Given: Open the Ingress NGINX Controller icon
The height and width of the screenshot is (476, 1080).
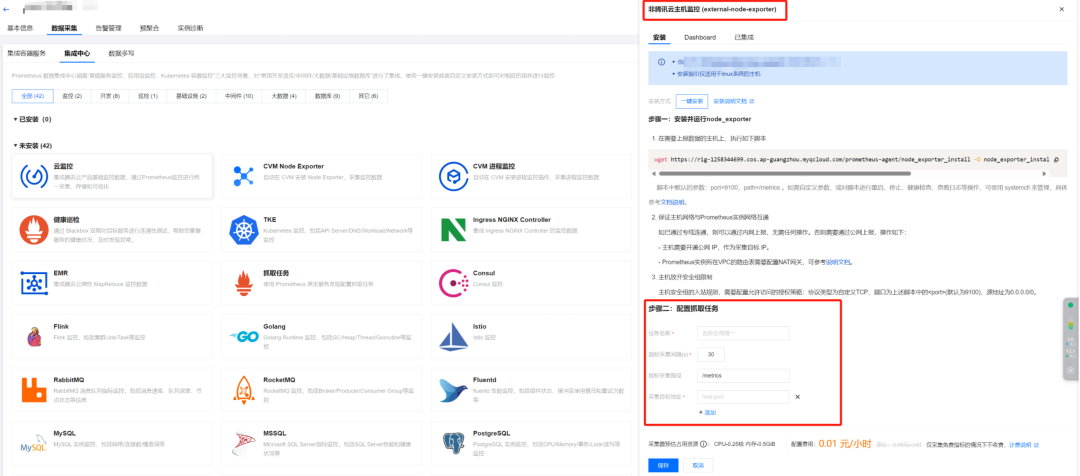Looking at the screenshot, I should [453, 229].
